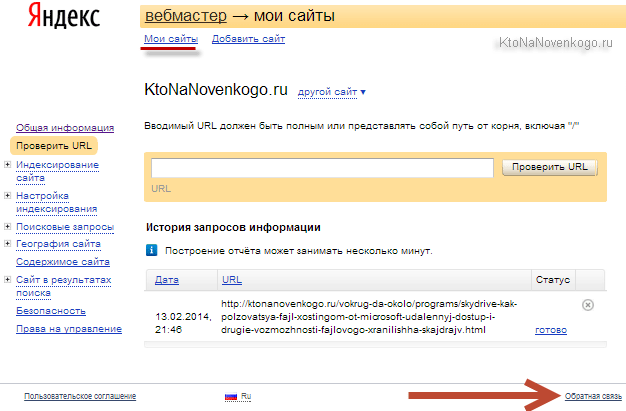Viewport: 626px width, 411px height.
Task: Open the готово status link
Action: pyautogui.click(x=551, y=330)
